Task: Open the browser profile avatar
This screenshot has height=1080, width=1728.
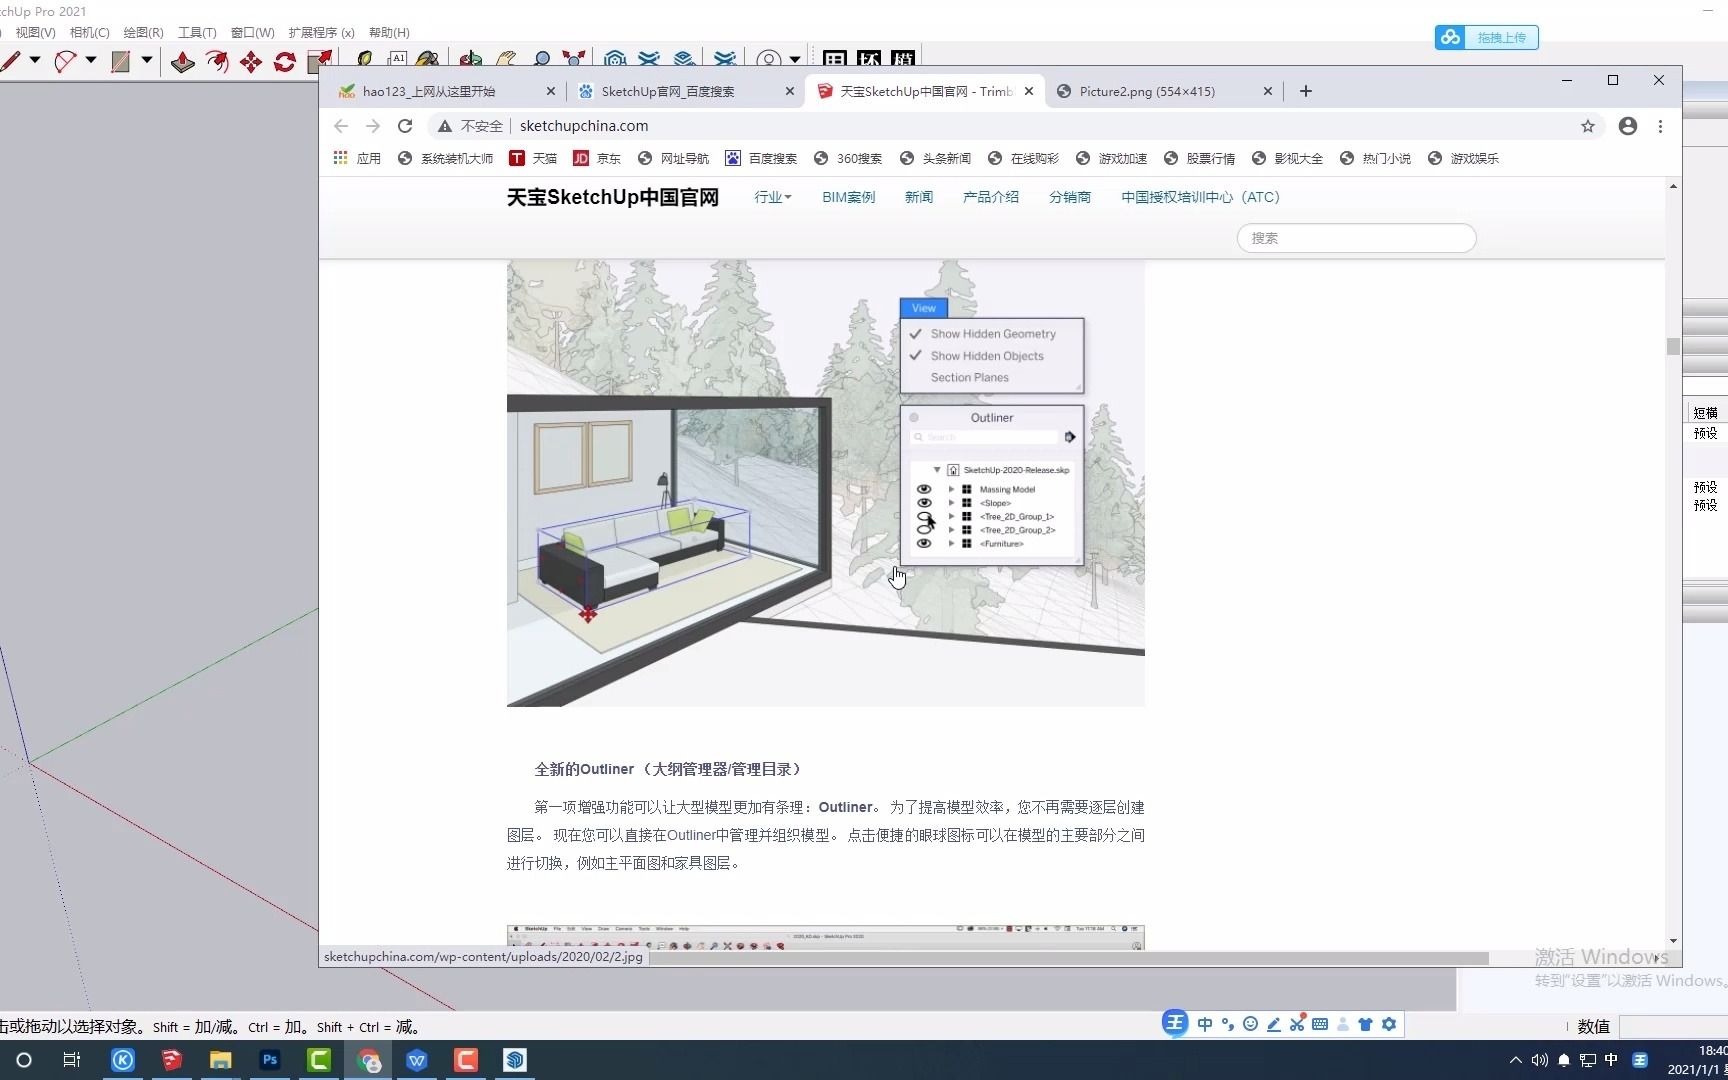Action: pos(1628,126)
